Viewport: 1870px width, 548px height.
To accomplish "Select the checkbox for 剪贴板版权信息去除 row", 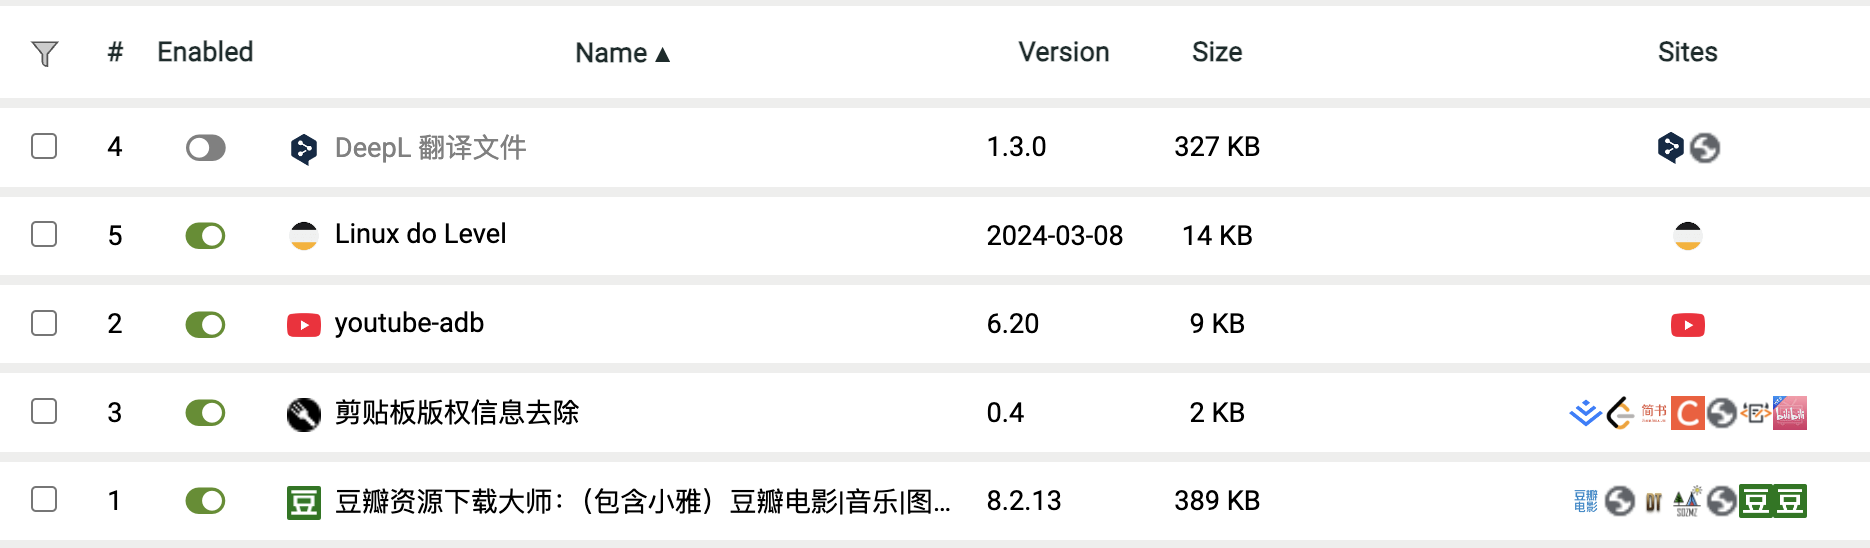I will tap(44, 411).
